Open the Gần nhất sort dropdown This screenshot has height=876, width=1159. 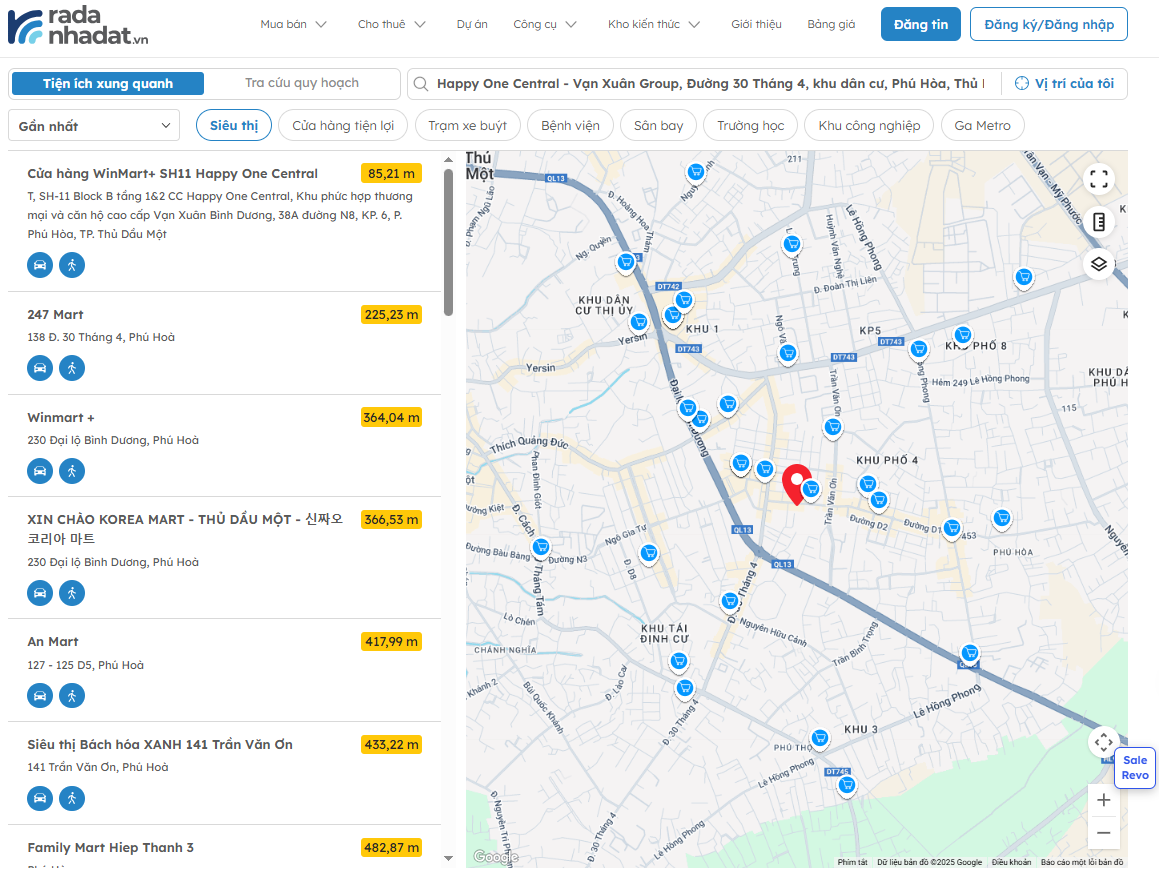[94, 126]
